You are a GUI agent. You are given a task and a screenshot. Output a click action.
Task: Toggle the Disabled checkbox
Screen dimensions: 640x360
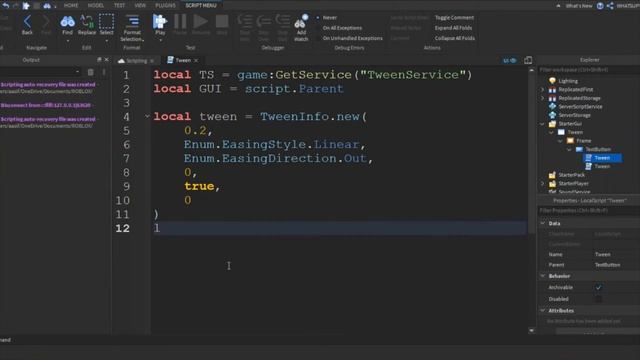coord(598,299)
